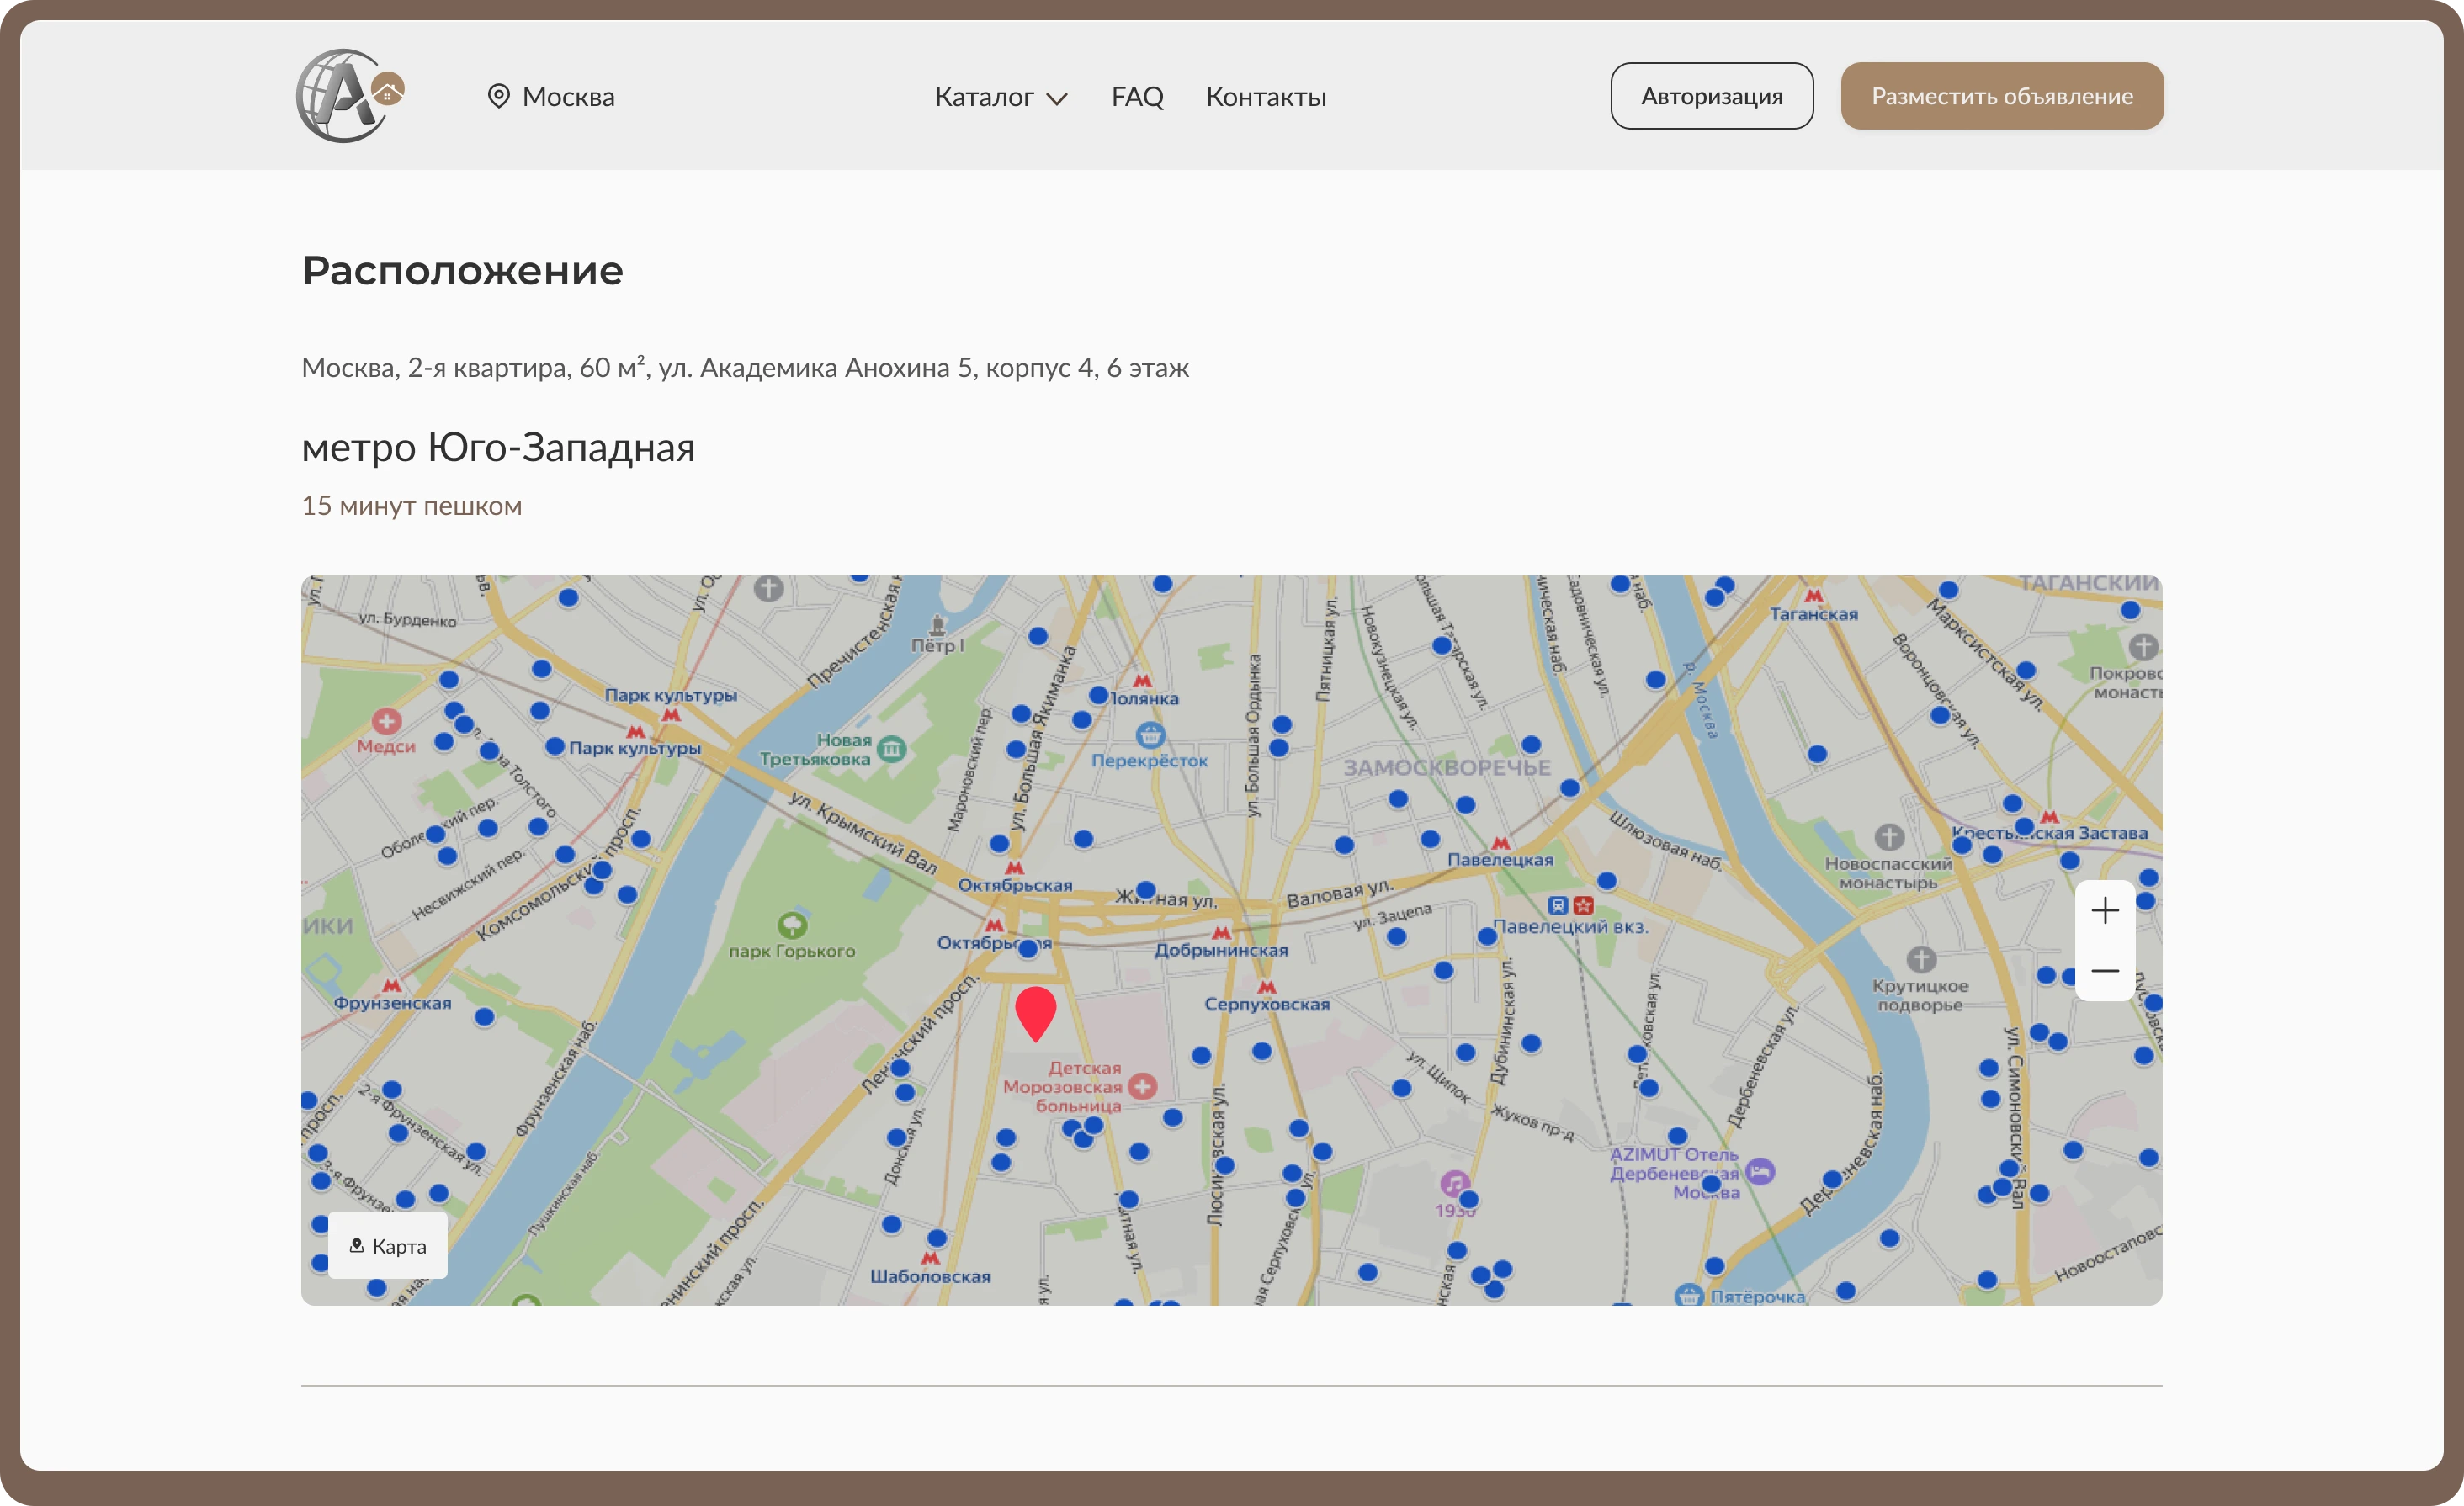Click the Крутицкое подворье church icon
The image size is (2464, 1506).
(x=1921, y=959)
